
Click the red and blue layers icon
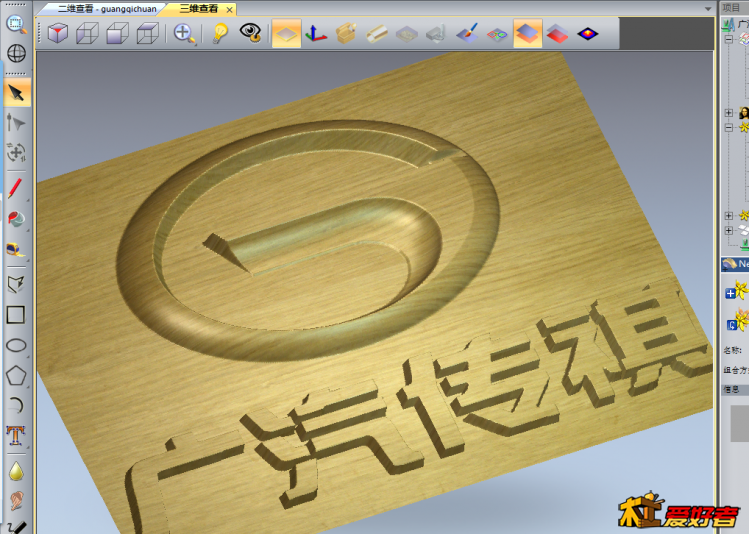point(557,33)
